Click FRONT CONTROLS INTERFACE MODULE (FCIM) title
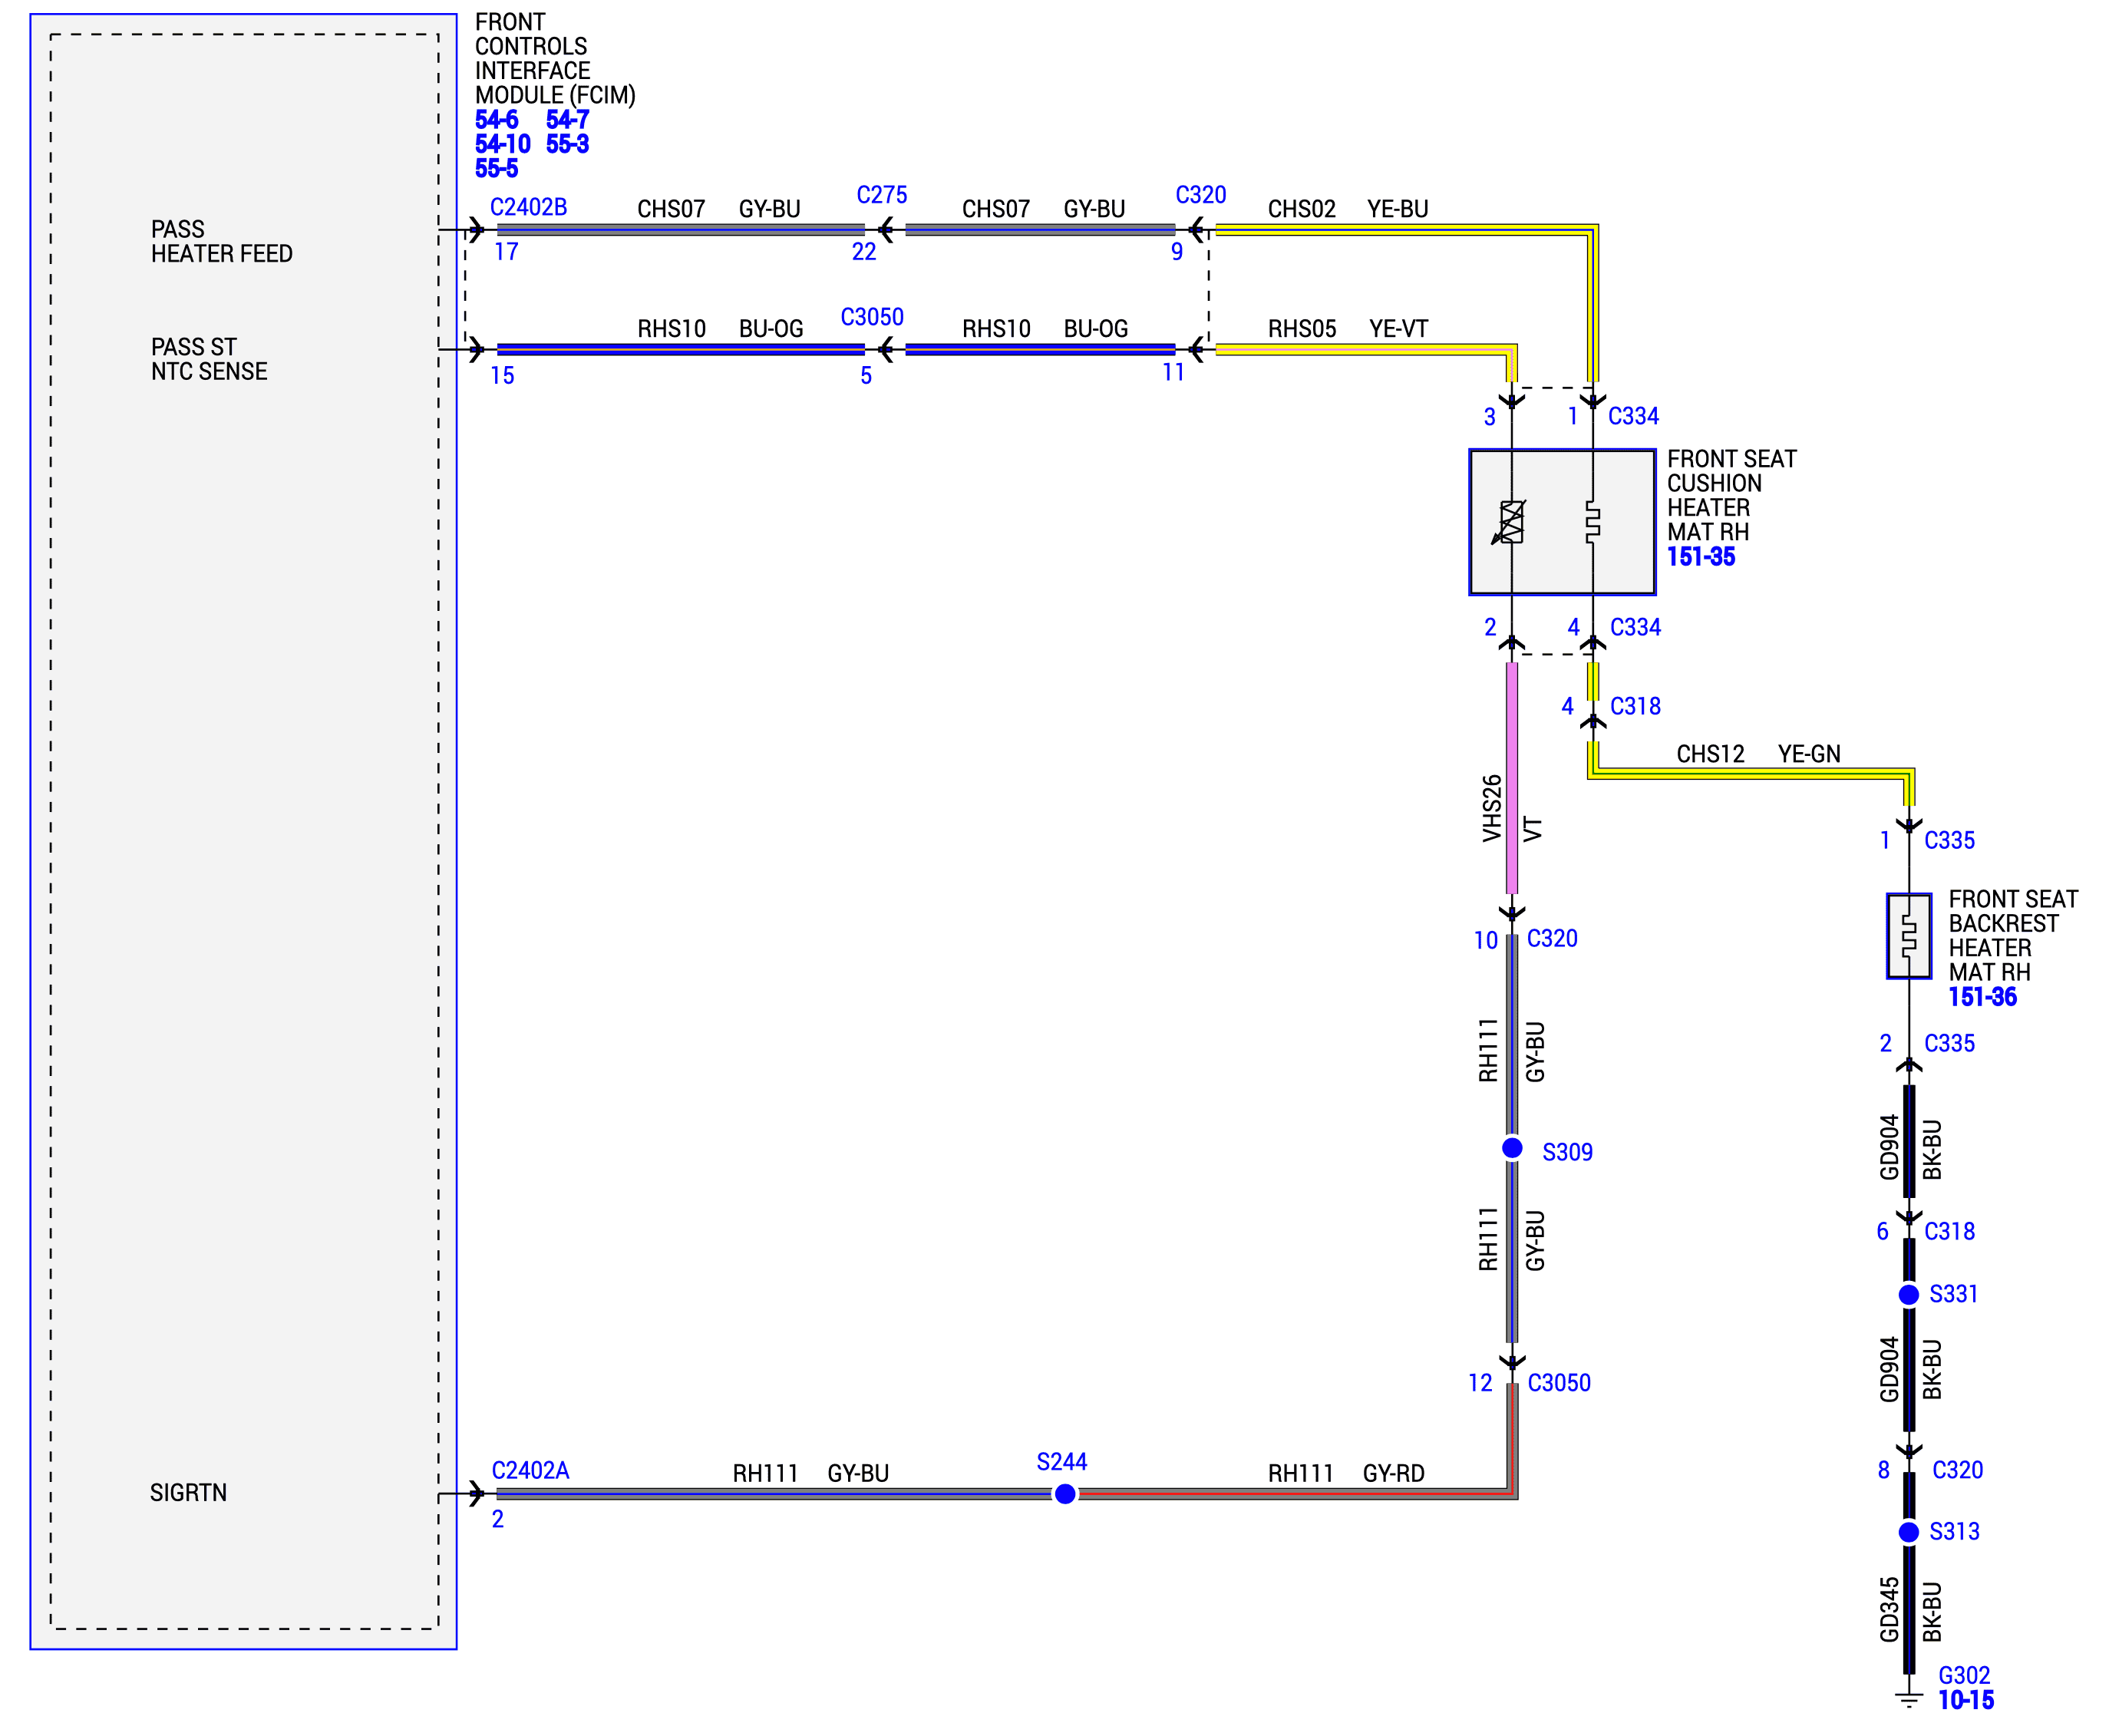Image resolution: width=2109 pixels, height=1736 pixels. click(555, 58)
